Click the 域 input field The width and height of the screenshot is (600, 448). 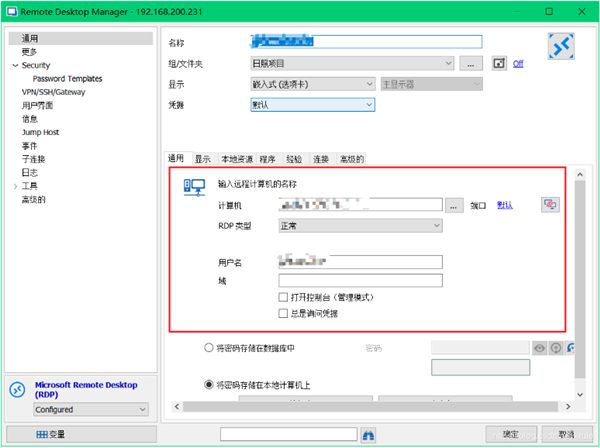point(360,280)
